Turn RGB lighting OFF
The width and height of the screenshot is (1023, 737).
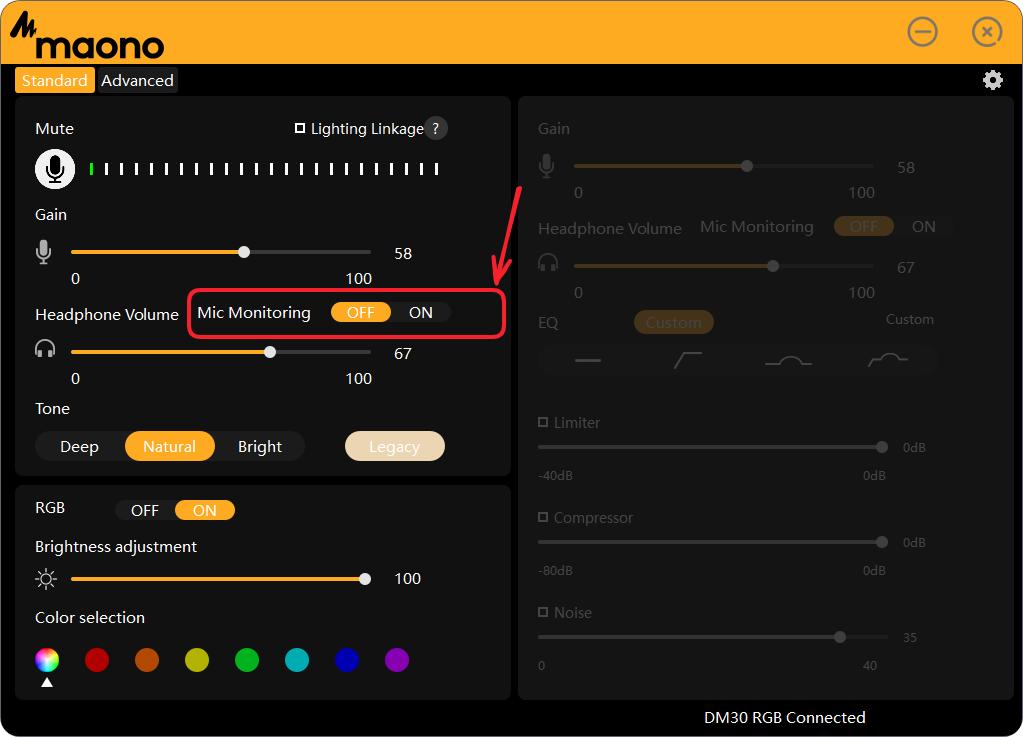pos(145,511)
